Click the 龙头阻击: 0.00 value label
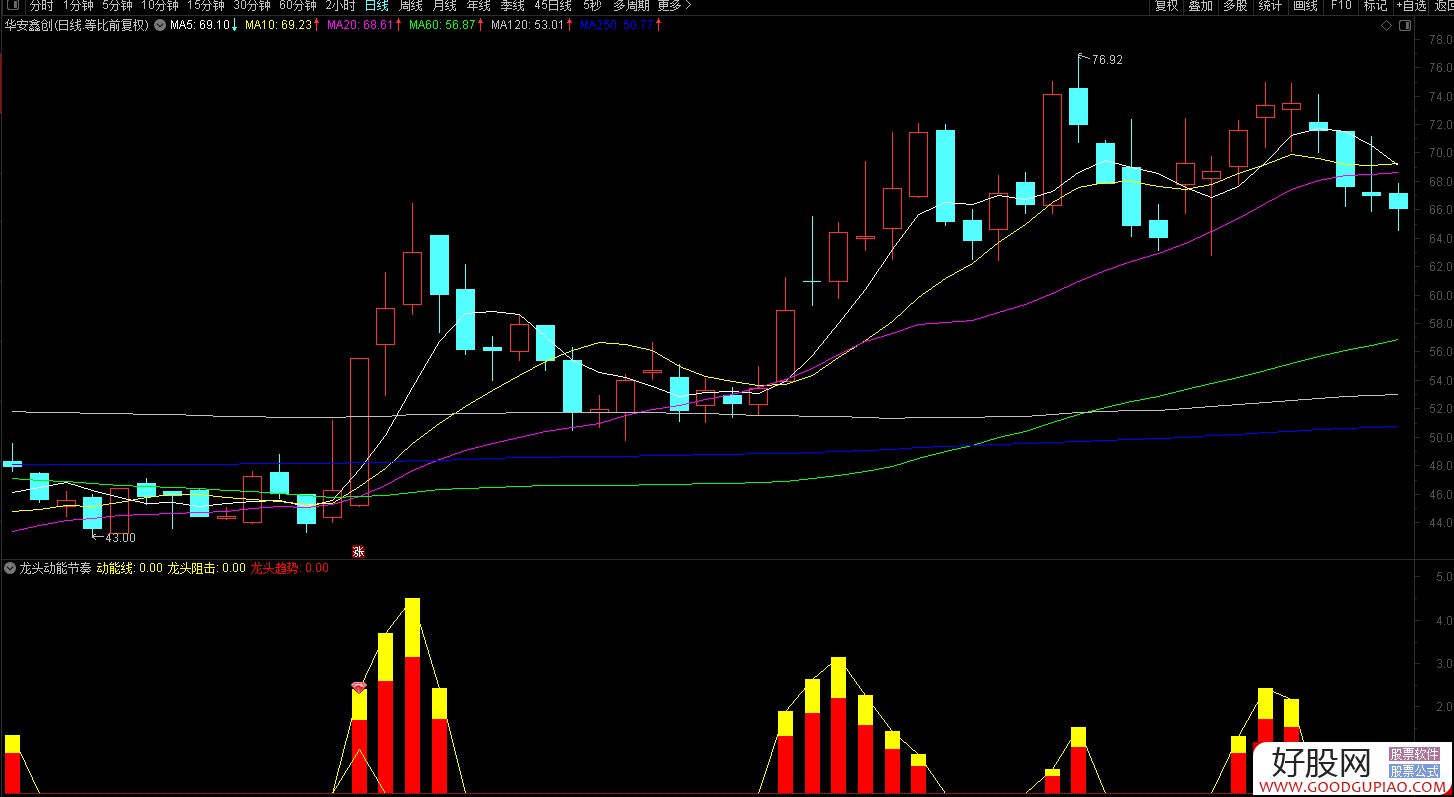This screenshot has height=797, width=1454. click(206, 568)
